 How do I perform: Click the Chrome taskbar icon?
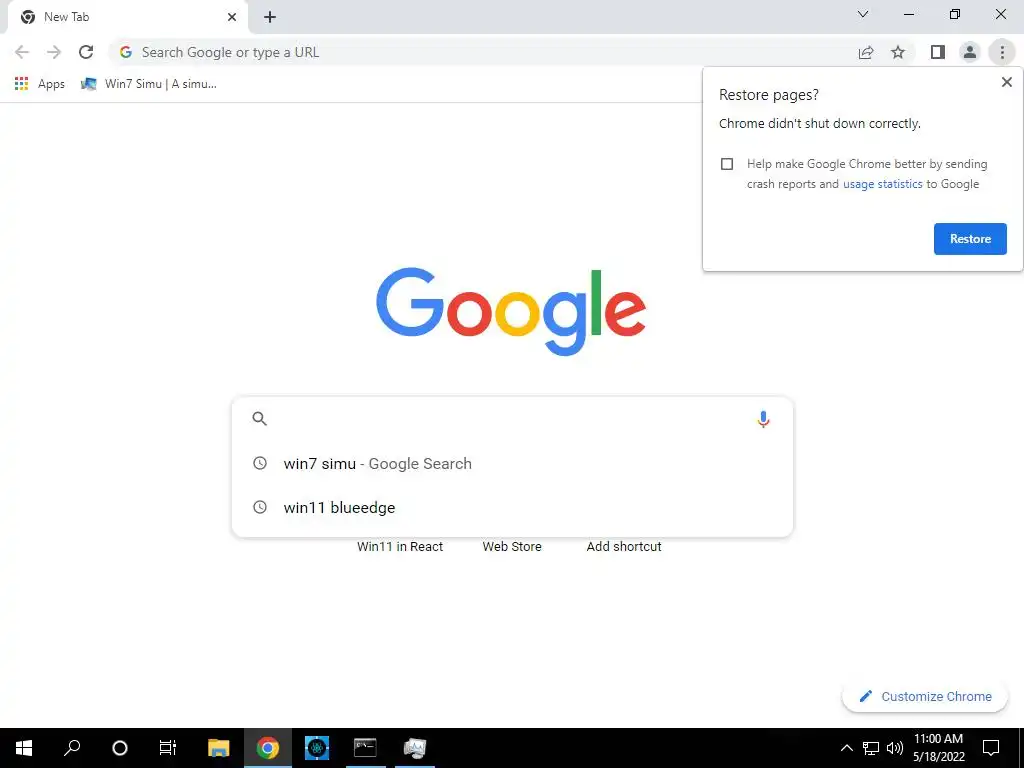pos(268,748)
